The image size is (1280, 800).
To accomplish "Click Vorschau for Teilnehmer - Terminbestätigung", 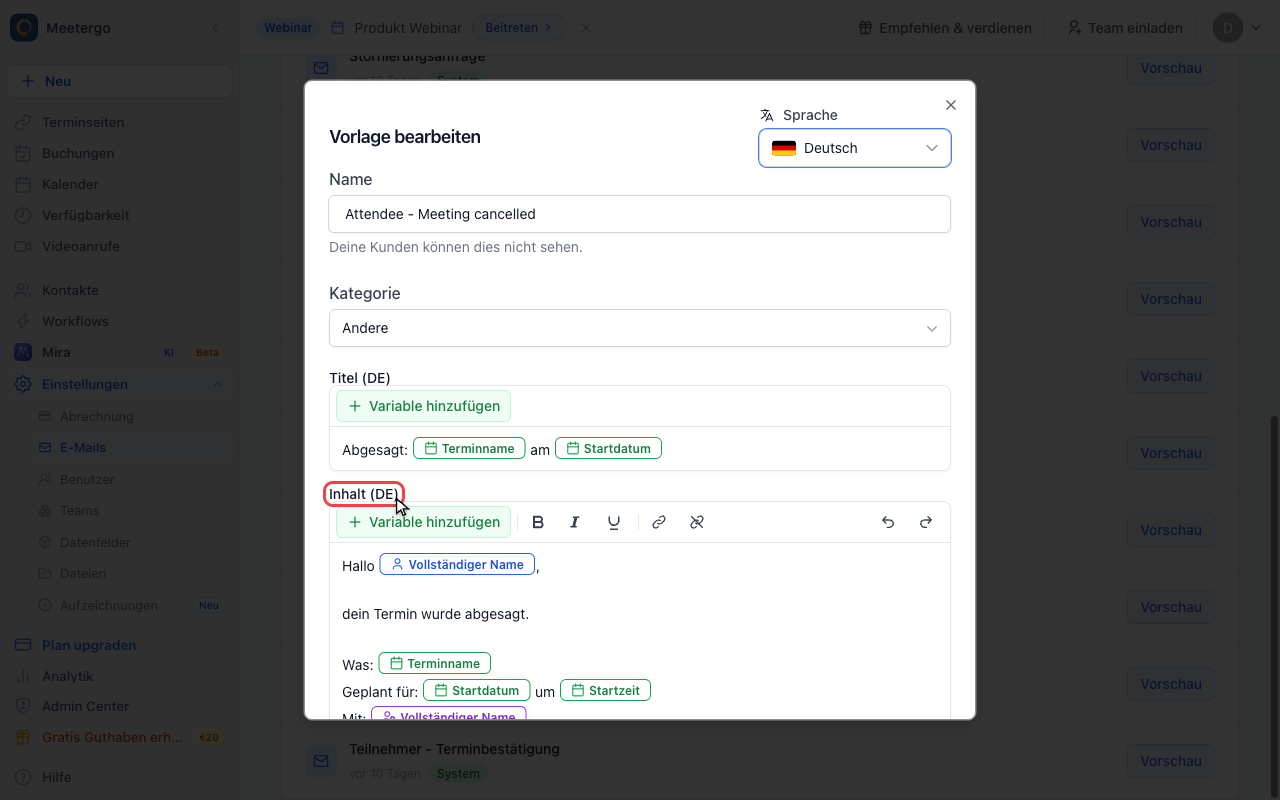I will coord(1171,761).
